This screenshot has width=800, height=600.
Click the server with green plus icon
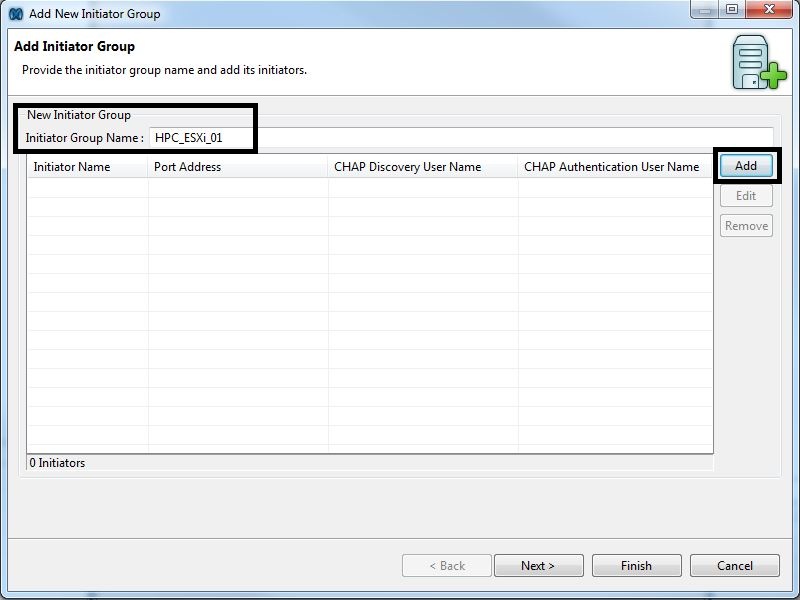click(758, 63)
